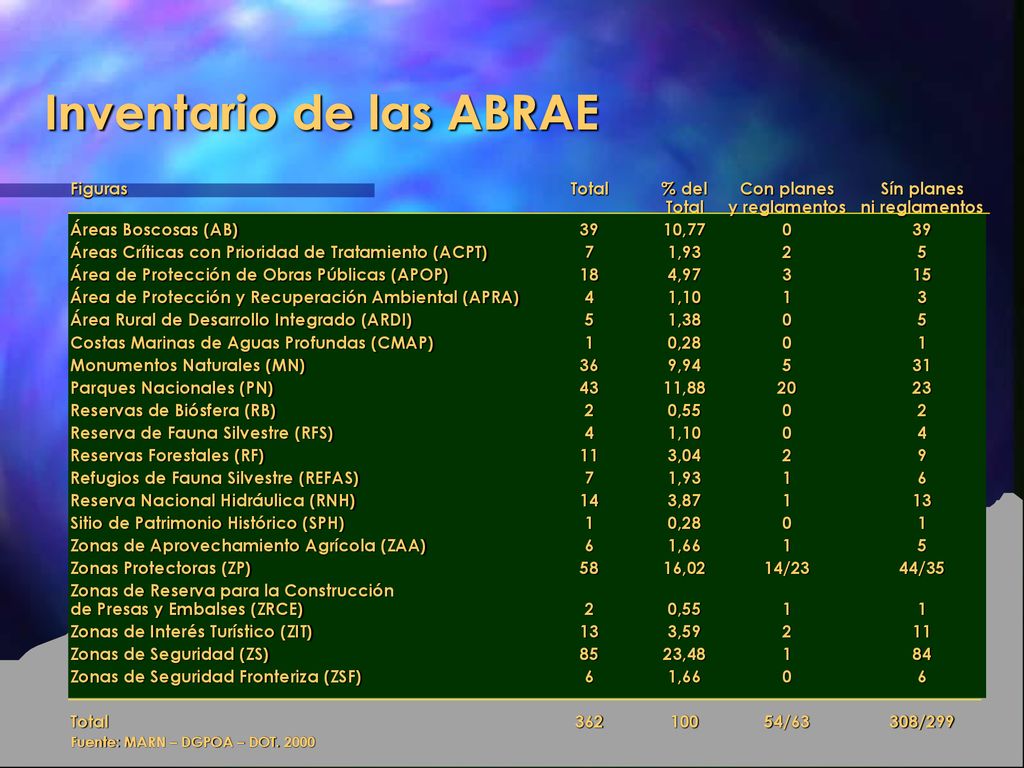1024x768 pixels.
Task: Select the '3,87' percentage in the RNH row
Action: [x=684, y=501]
